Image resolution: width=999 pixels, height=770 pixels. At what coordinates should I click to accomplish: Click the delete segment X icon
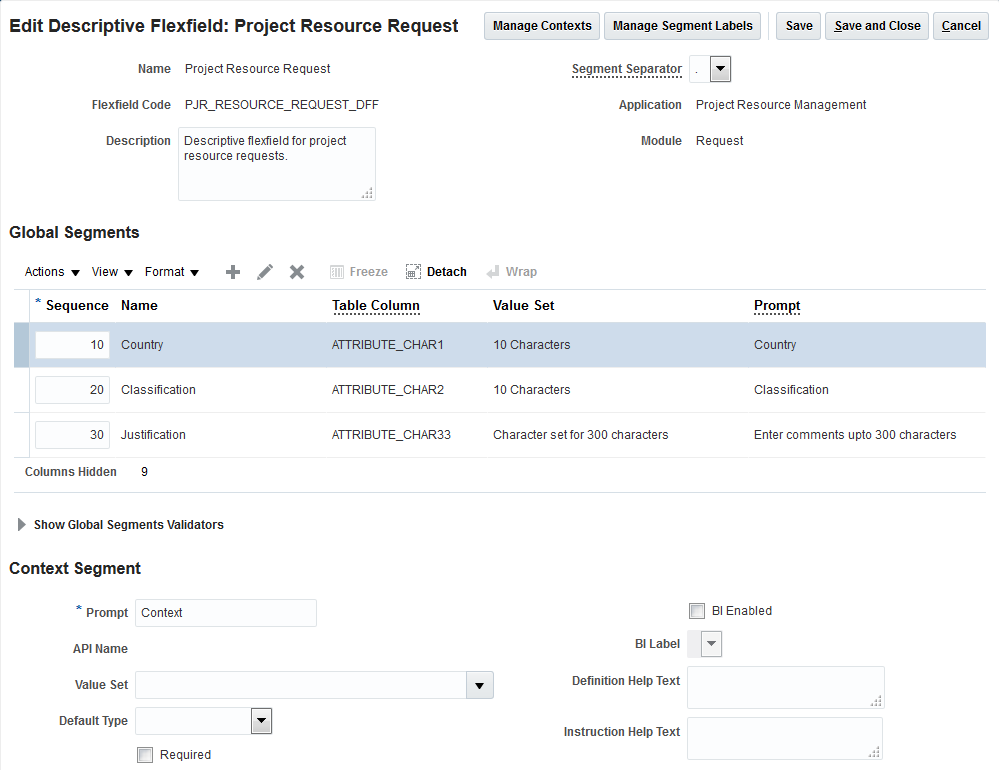(x=297, y=272)
